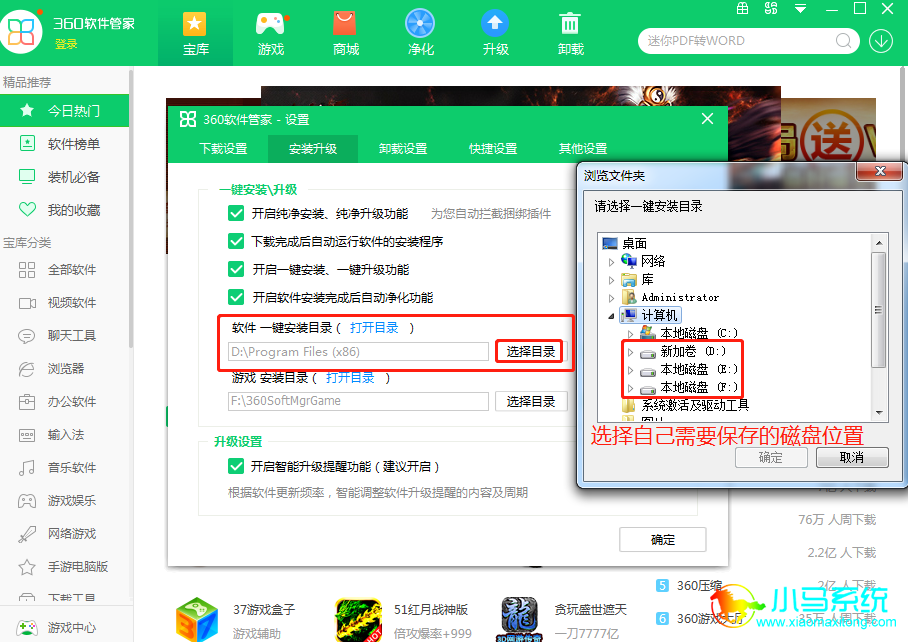
Task: Toggle 开启软件安装完成后自动净化功能 checkbox
Action: tap(236, 298)
